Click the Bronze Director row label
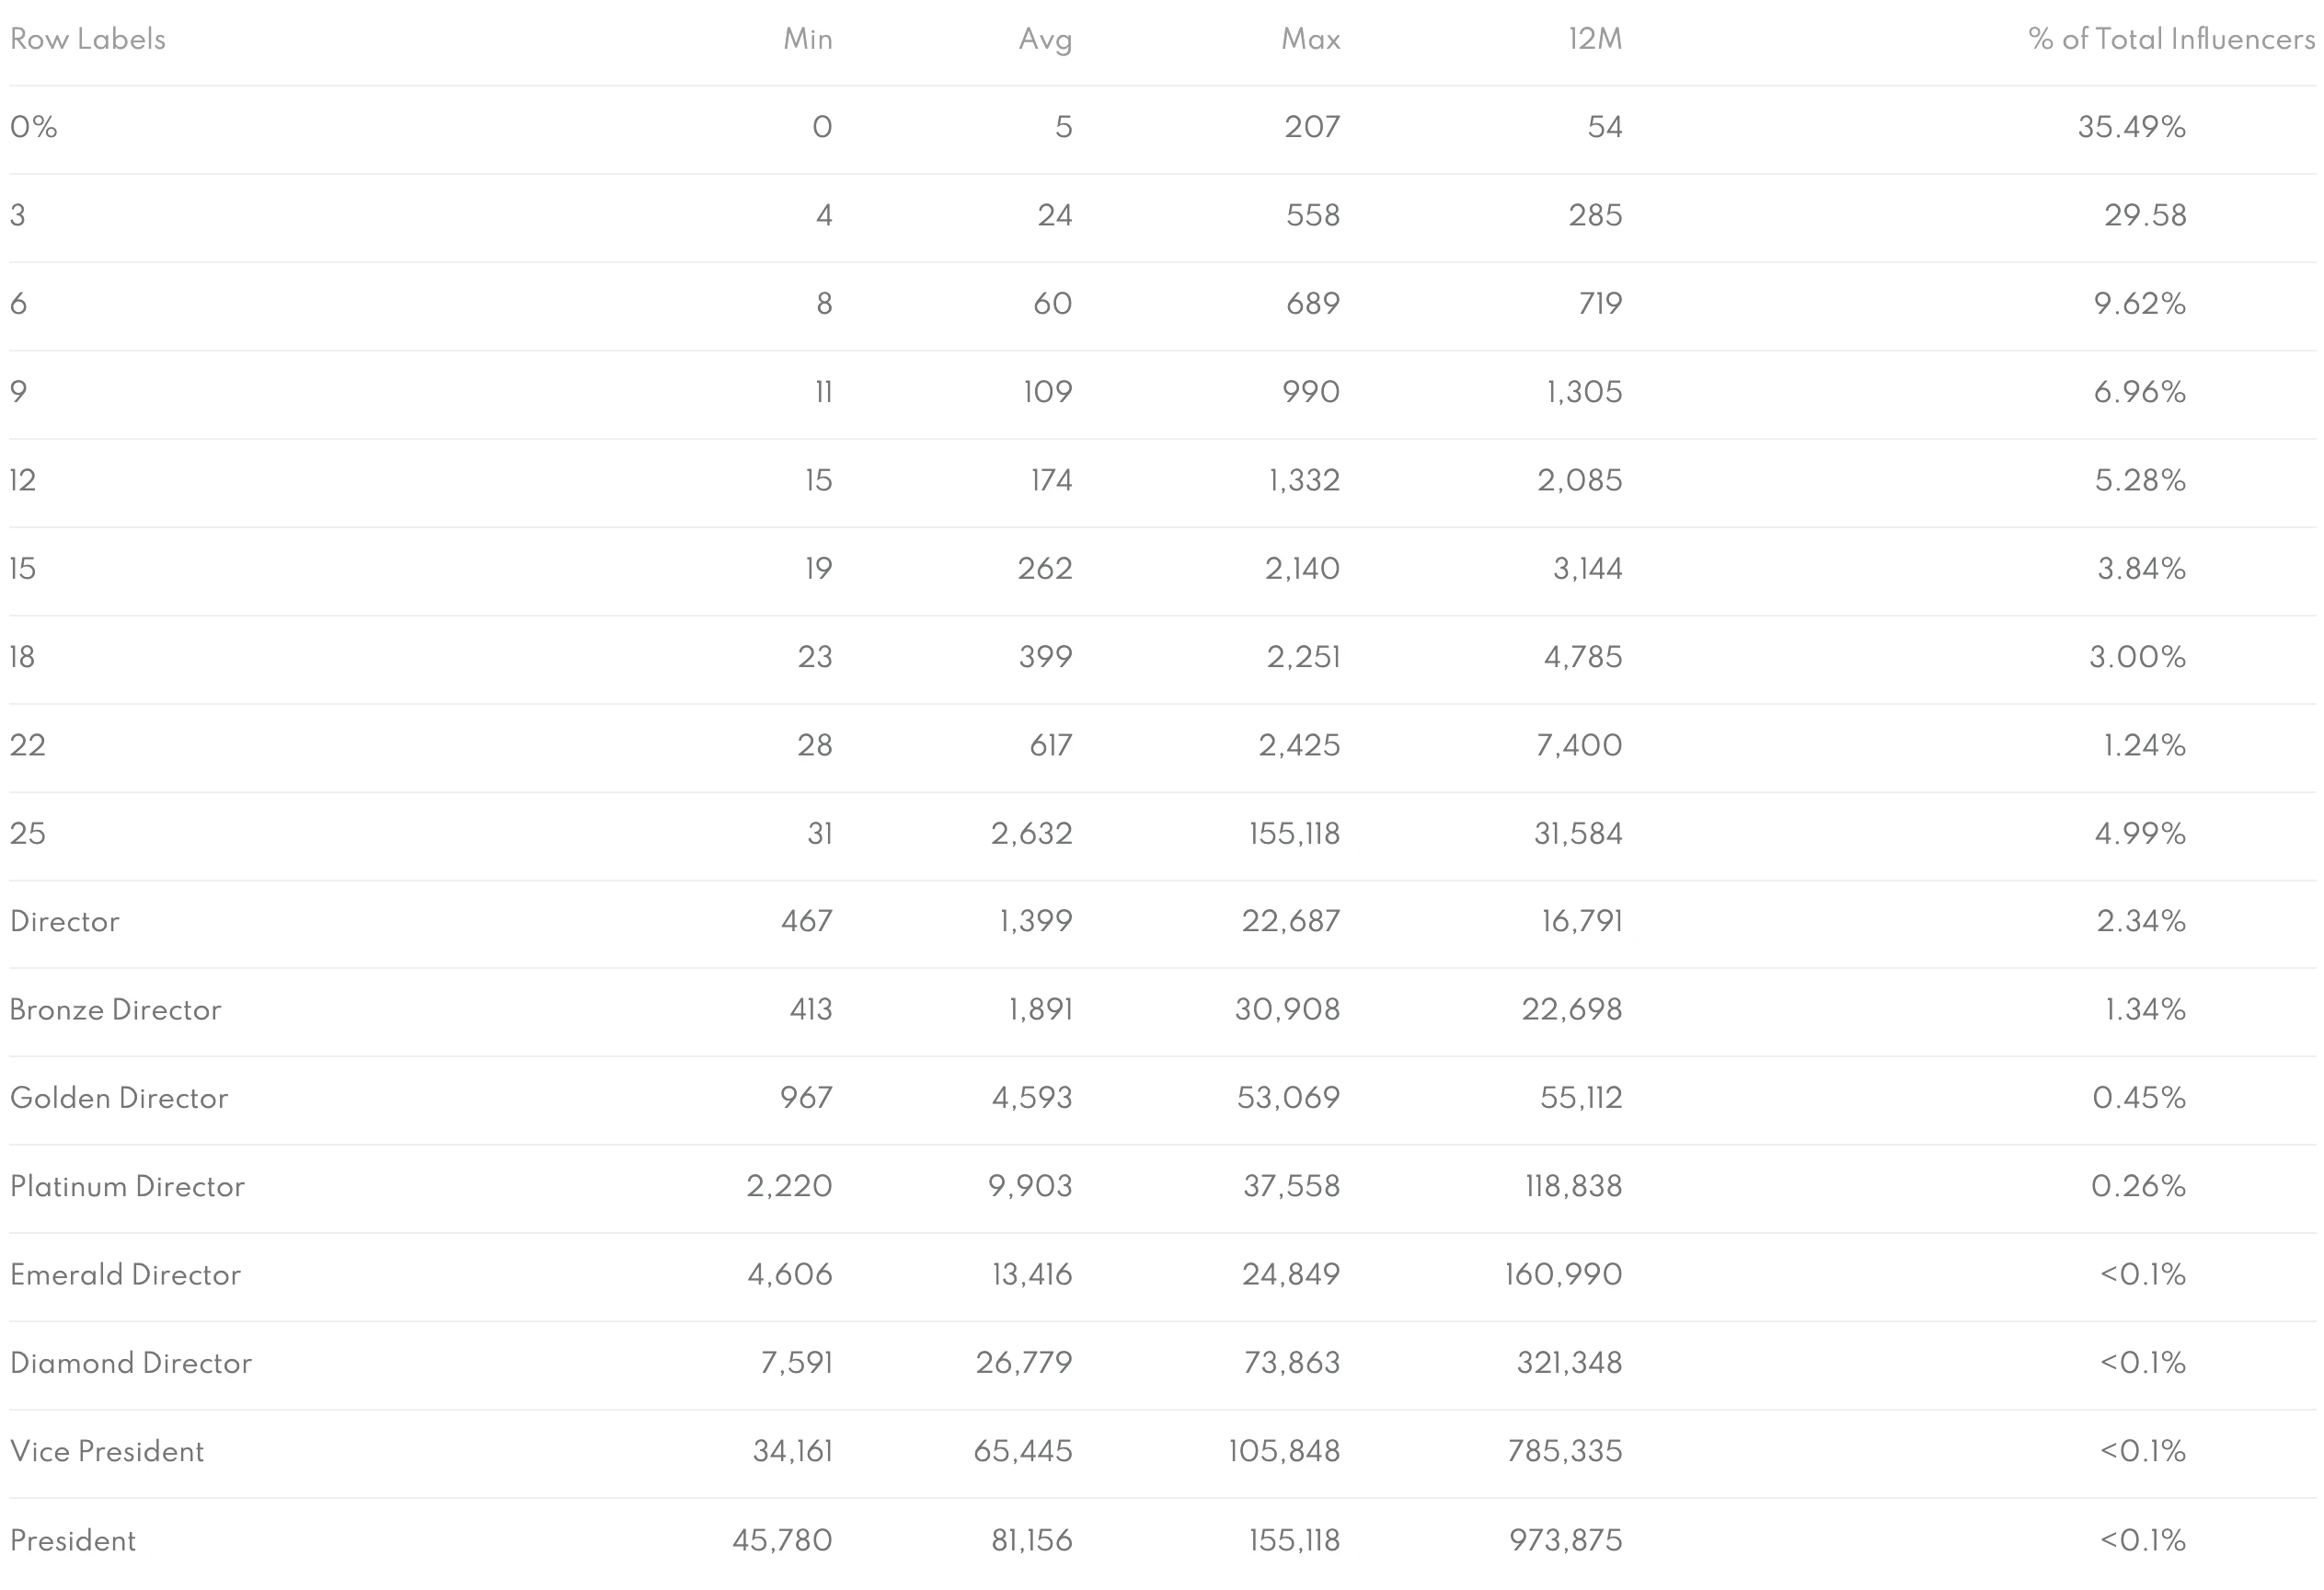 click(116, 1009)
